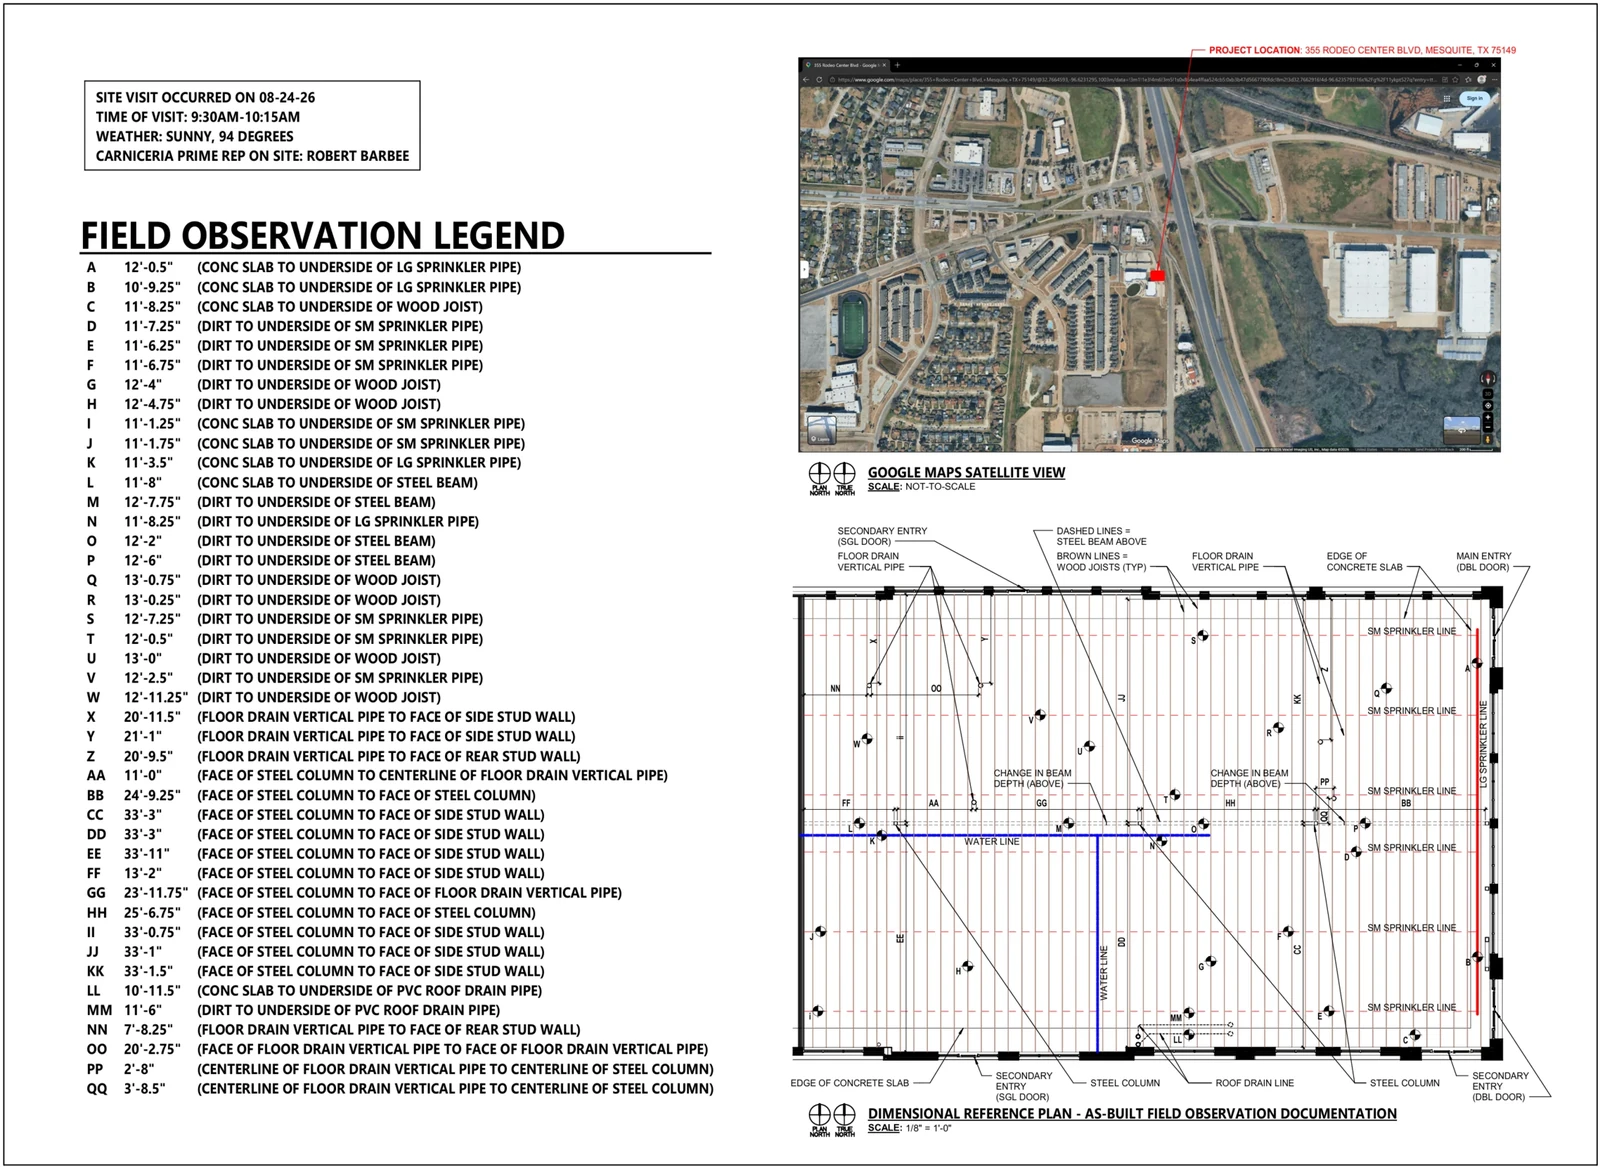Screen dimensions: 1600x1167
Task: Click the show-your-location icon in Maps
Action: (1488, 406)
